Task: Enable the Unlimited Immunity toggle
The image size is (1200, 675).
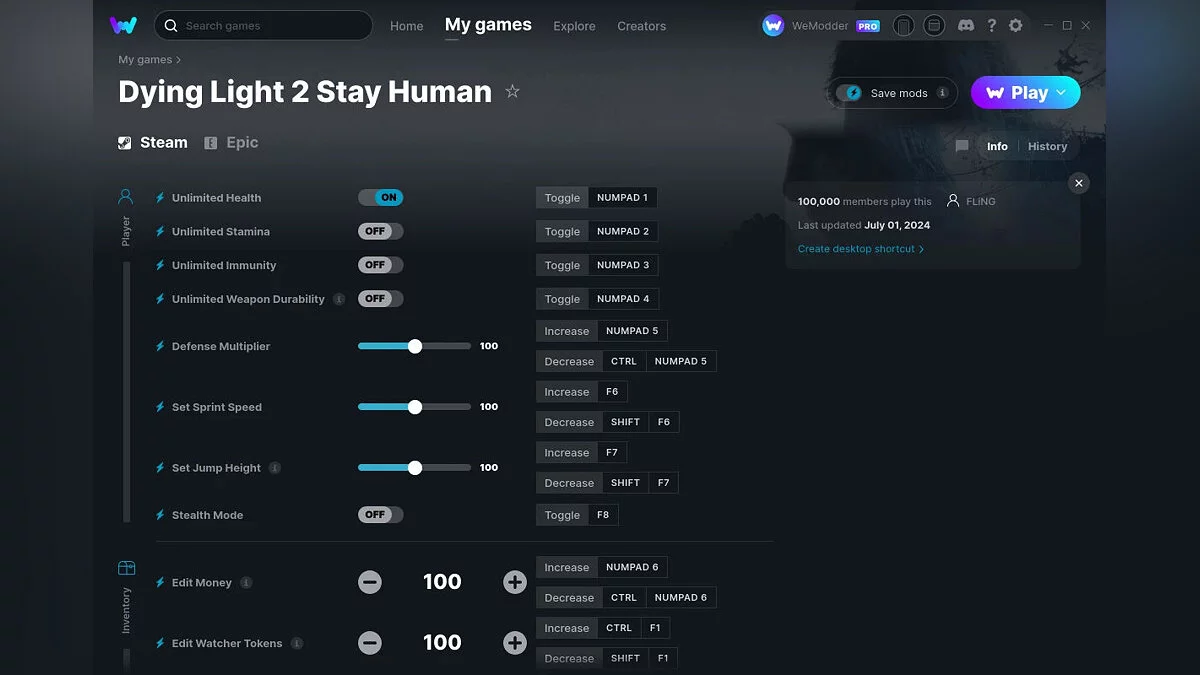Action: (381, 265)
